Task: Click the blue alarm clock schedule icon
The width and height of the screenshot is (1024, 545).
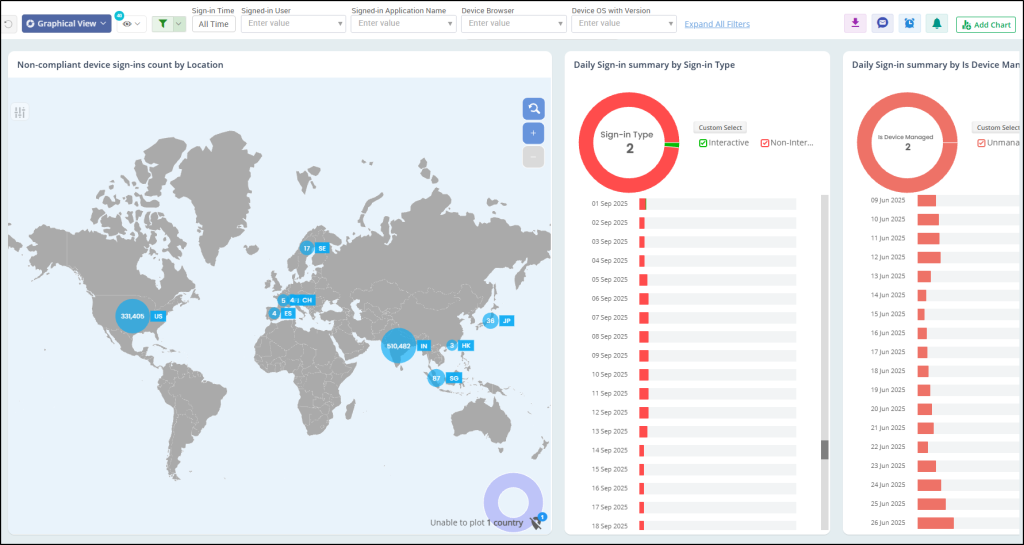Action: tap(910, 23)
